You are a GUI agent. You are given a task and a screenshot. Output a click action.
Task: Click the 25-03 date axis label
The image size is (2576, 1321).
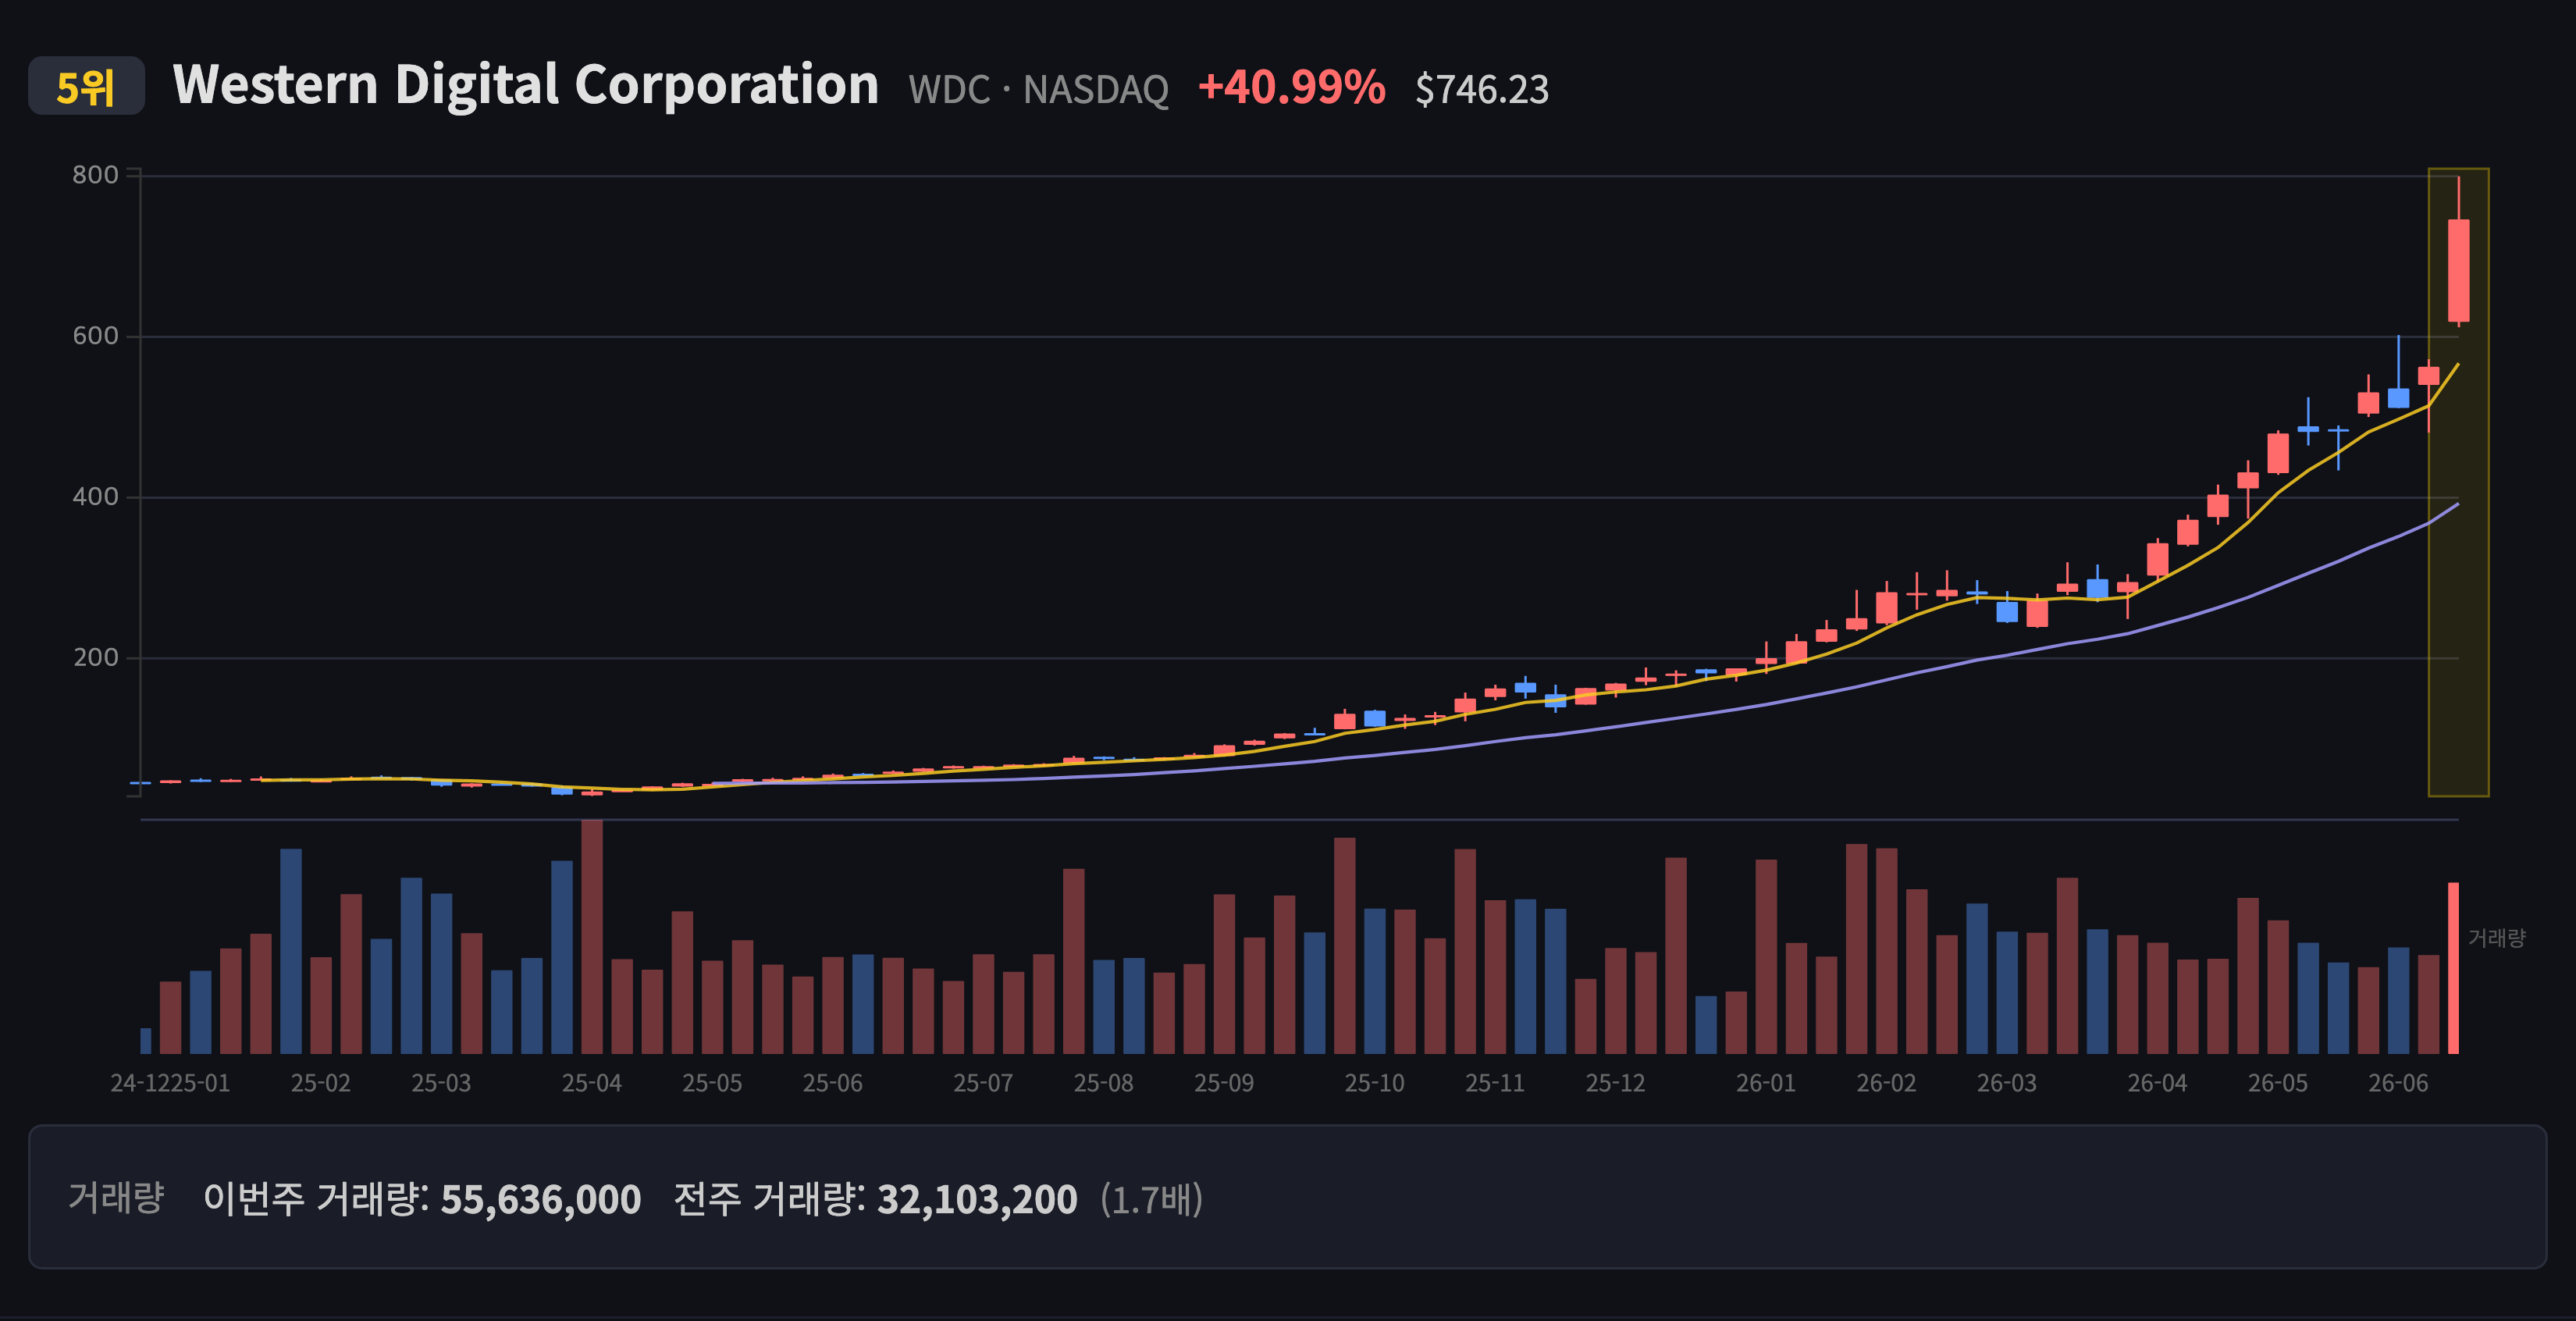441,1083
